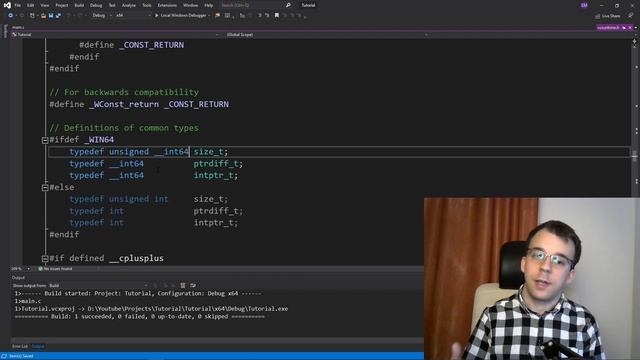The image size is (640, 360).
Task: Click the Live Share button
Action: pyautogui.click(x=607, y=16)
